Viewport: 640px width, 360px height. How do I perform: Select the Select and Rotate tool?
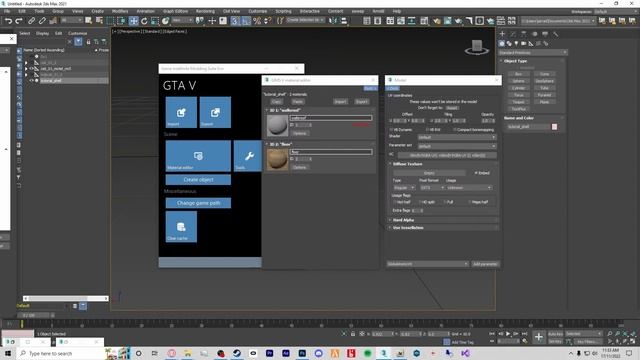tap(144, 21)
